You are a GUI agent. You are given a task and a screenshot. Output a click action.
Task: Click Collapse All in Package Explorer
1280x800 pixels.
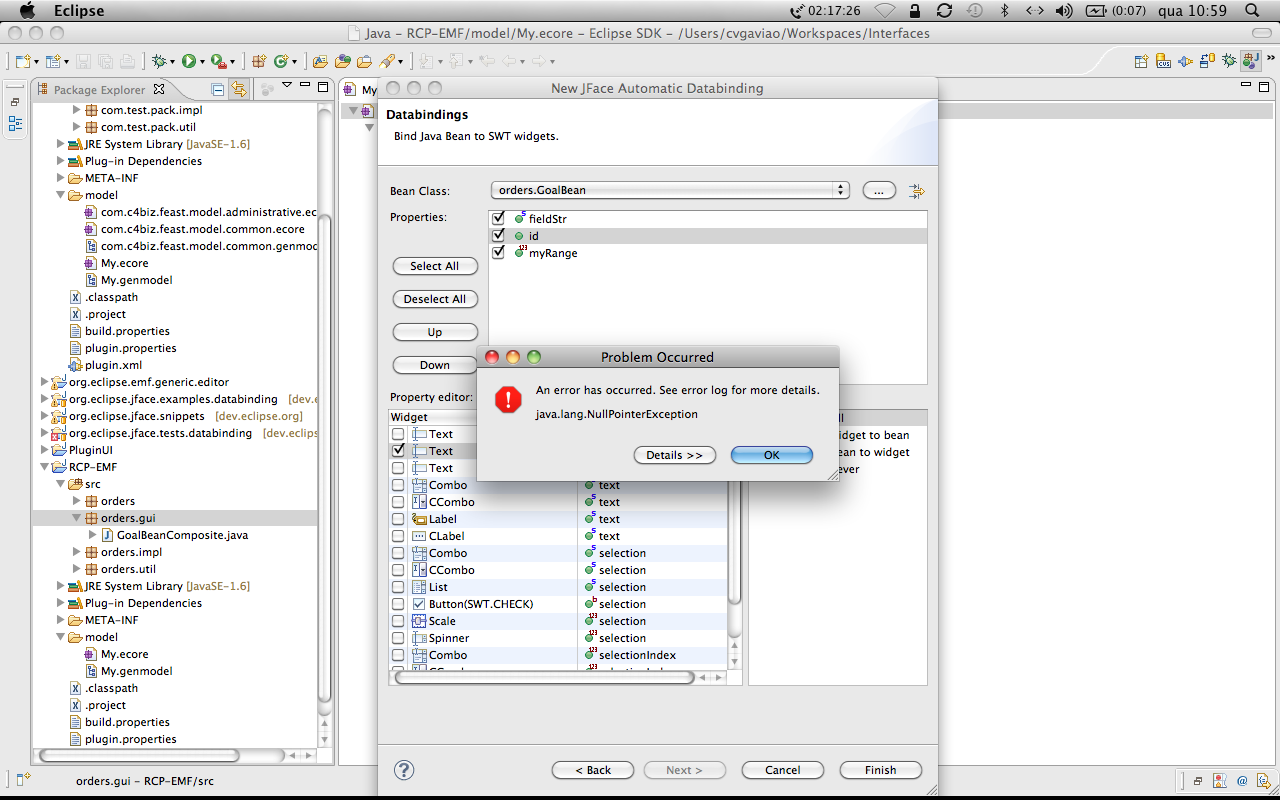(x=218, y=89)
